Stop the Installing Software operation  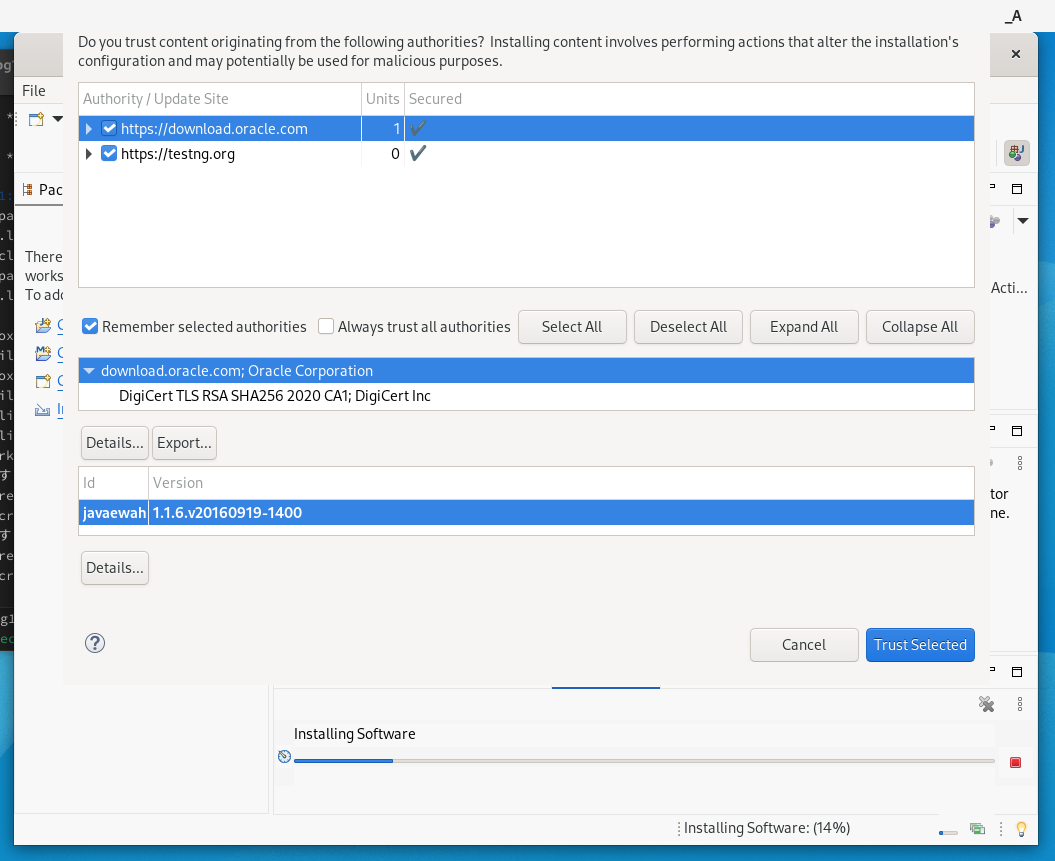1016,762
